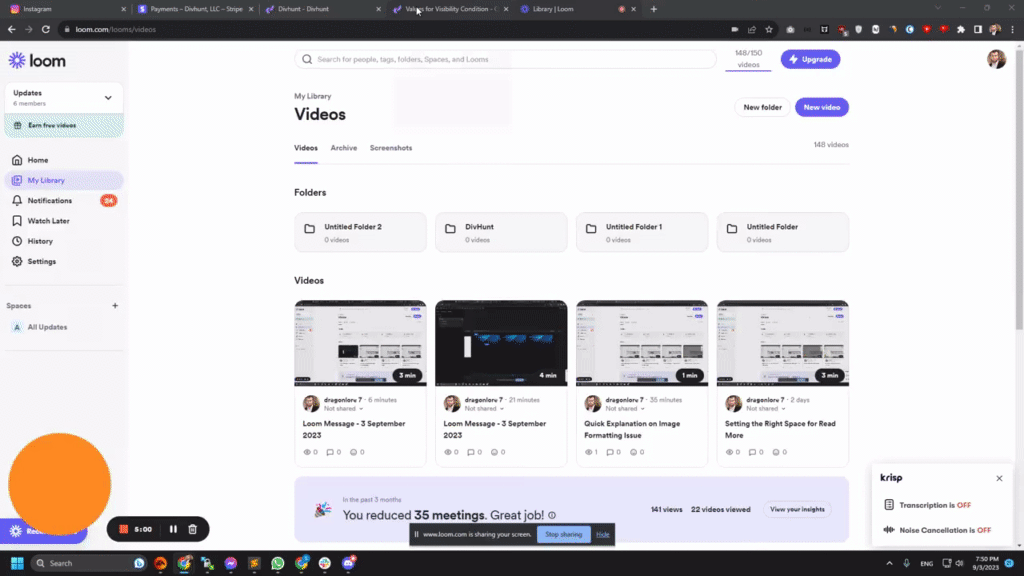Image resolution: width=1024 pixels, height=576 pixels.
Task: Open browser extensions puzzle icon
Action: (x=961, y=29)
